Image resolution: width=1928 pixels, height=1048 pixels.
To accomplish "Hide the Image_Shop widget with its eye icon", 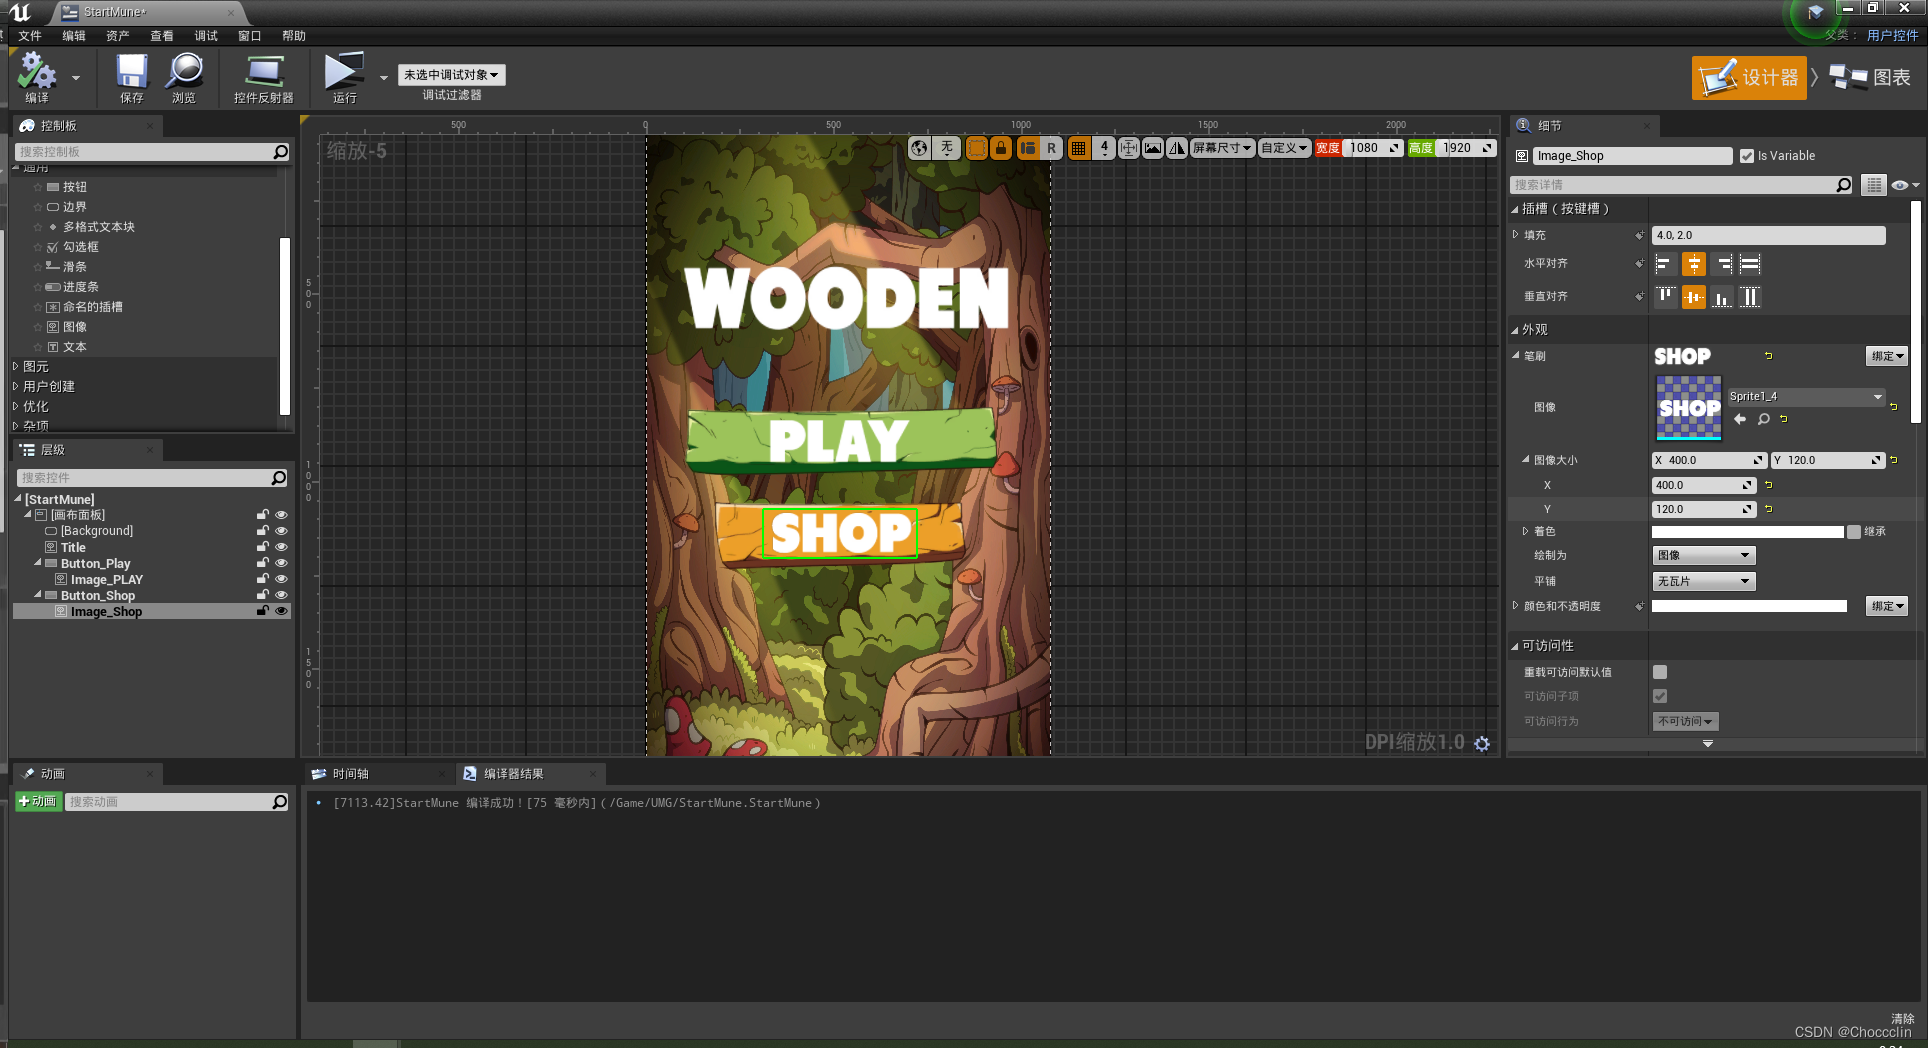I will click(281, 611).
